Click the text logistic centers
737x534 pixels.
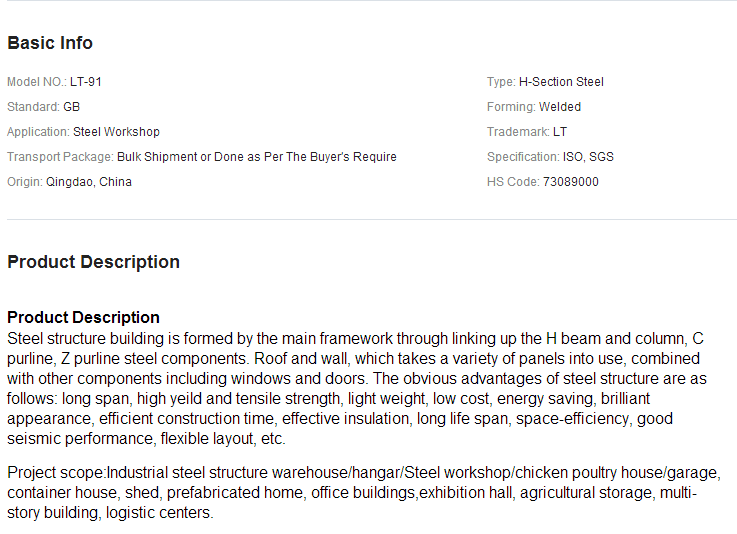(159, 512)
